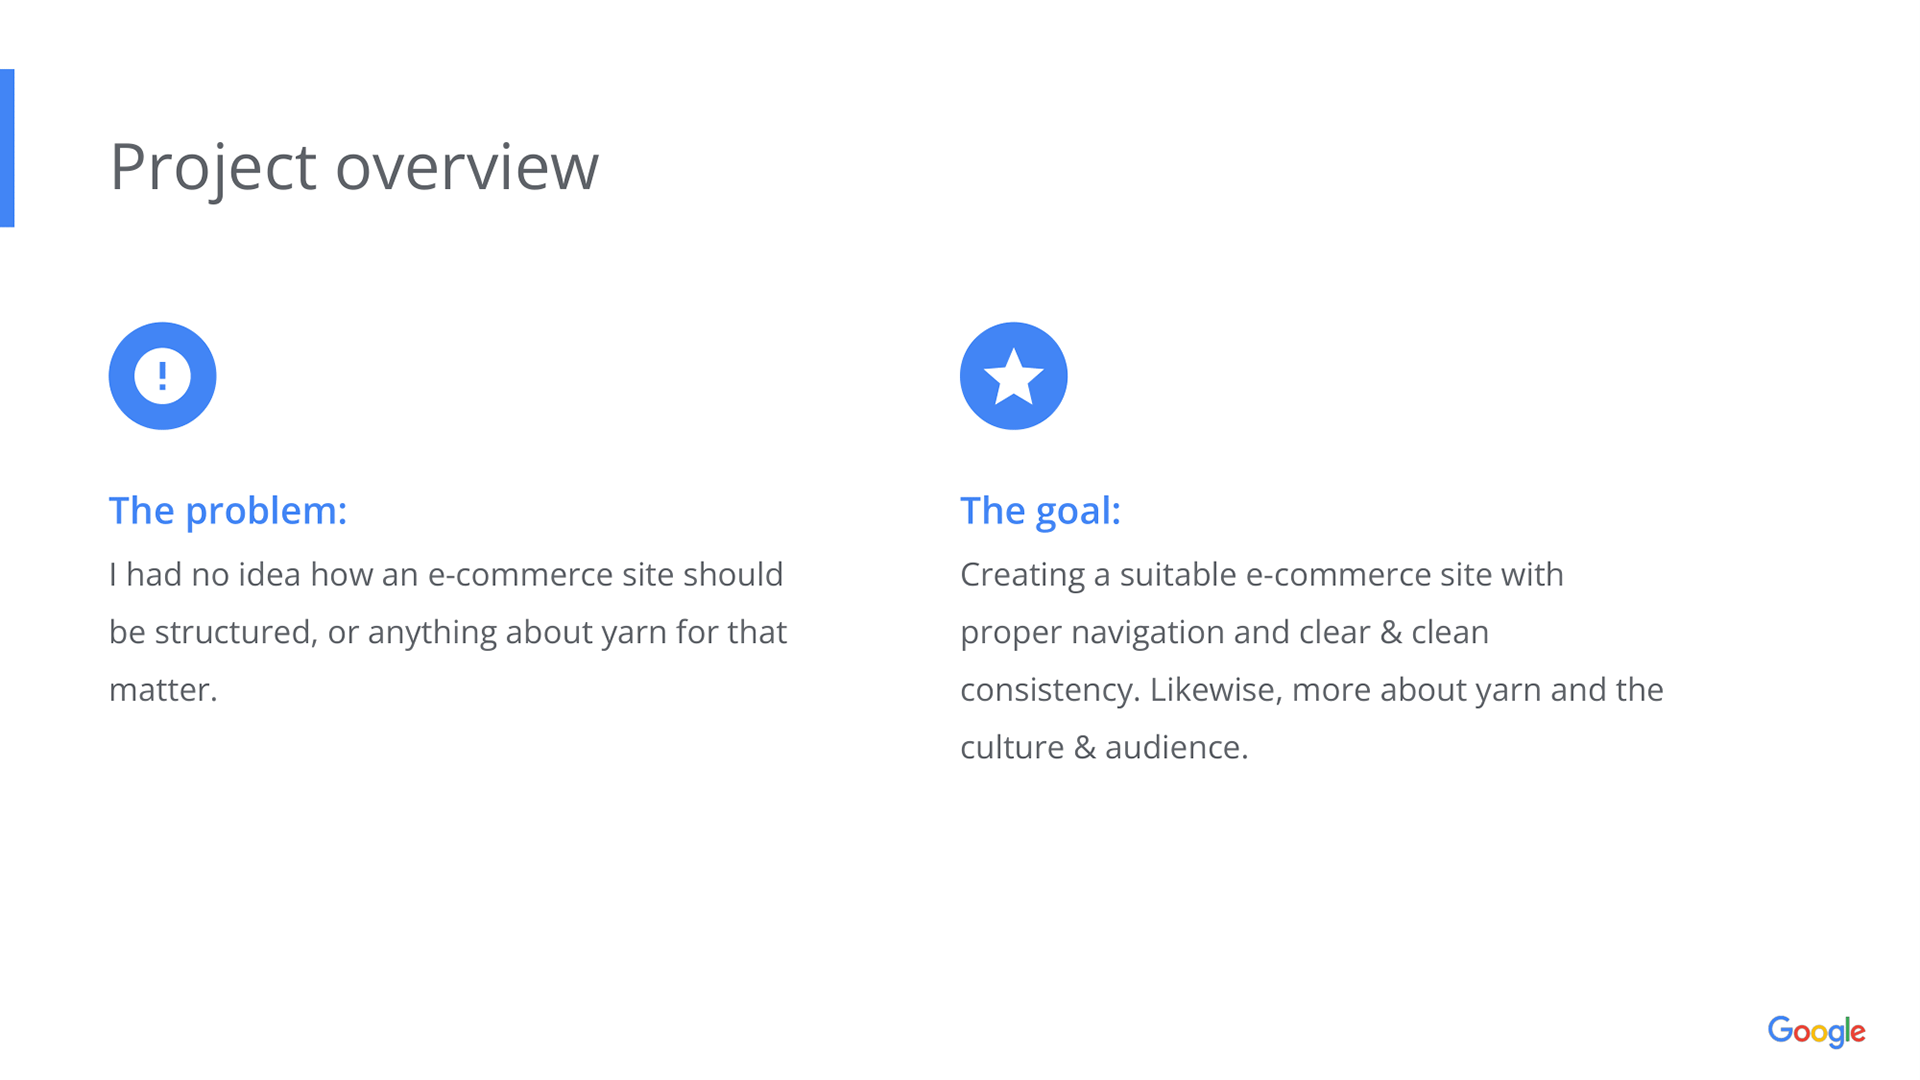The image size is (1920, 1080).
Task: Click the blue exclamation mark icon
Action: pyautogui.click(x=162, y=376)
